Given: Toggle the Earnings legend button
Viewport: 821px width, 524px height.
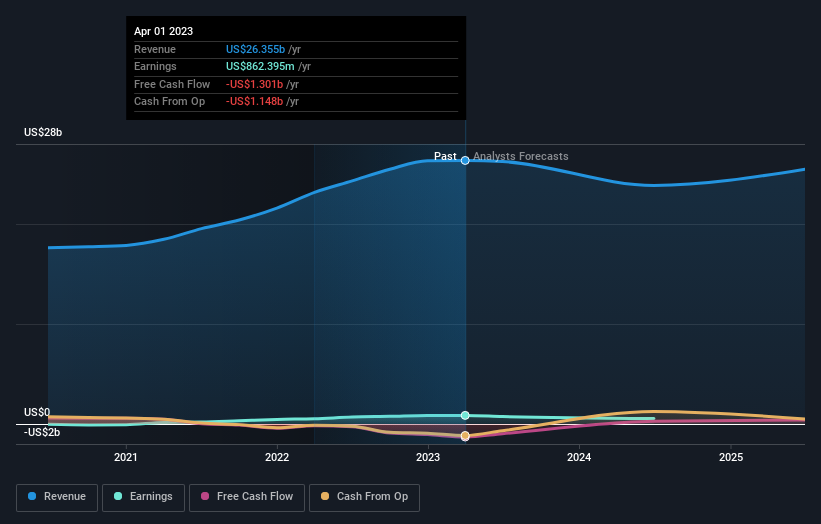Looking at the screenshot, I should [143, 497].
